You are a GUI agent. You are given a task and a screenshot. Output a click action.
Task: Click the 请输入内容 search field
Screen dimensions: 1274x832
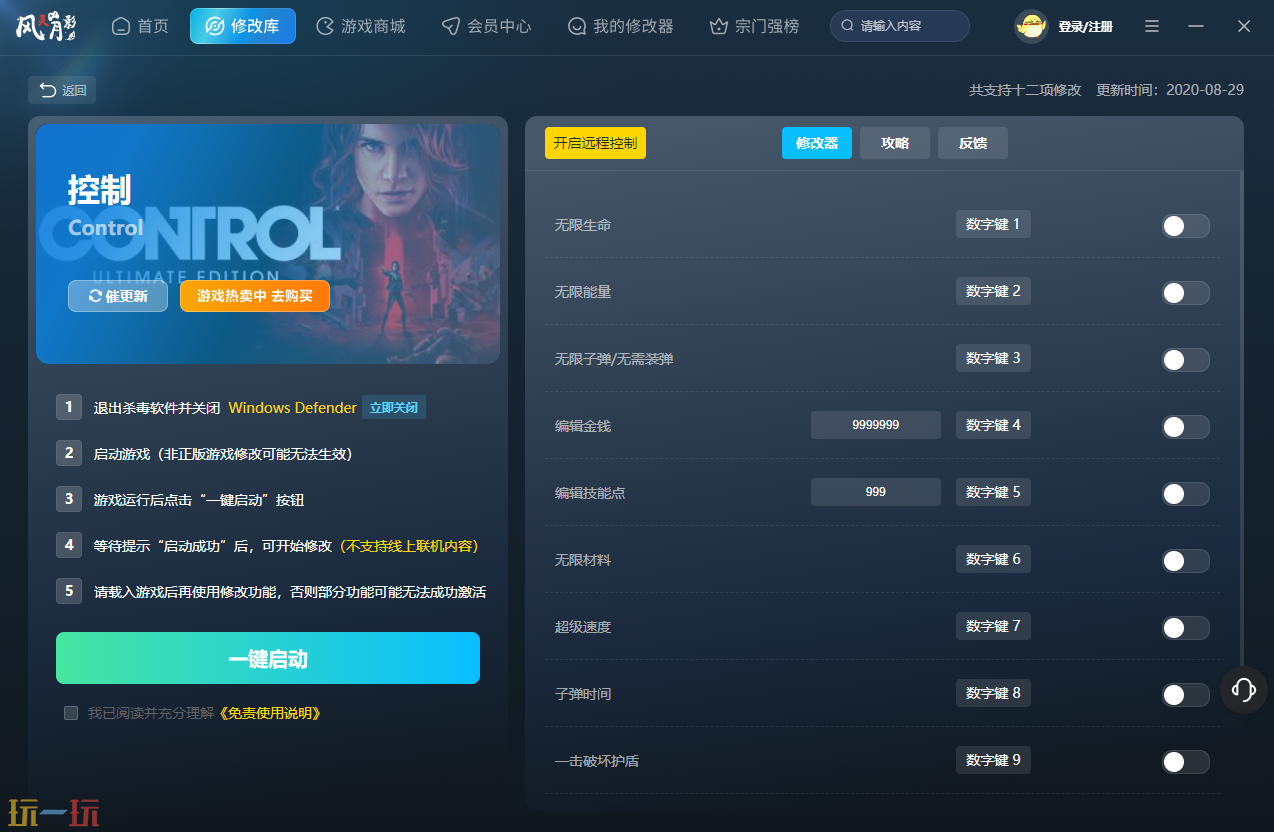click(900, 26)
